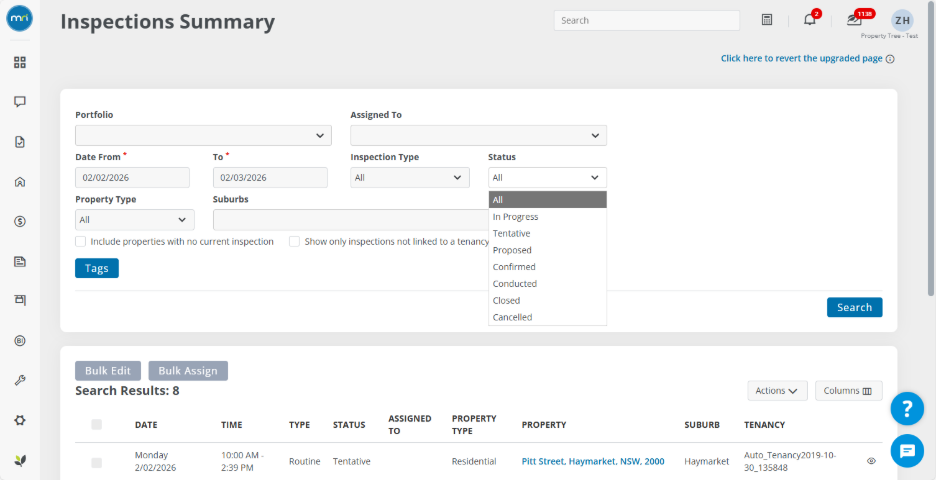Screen dimensions: 936x480
Task: Select Conducted status option
Action: (547, 284)
